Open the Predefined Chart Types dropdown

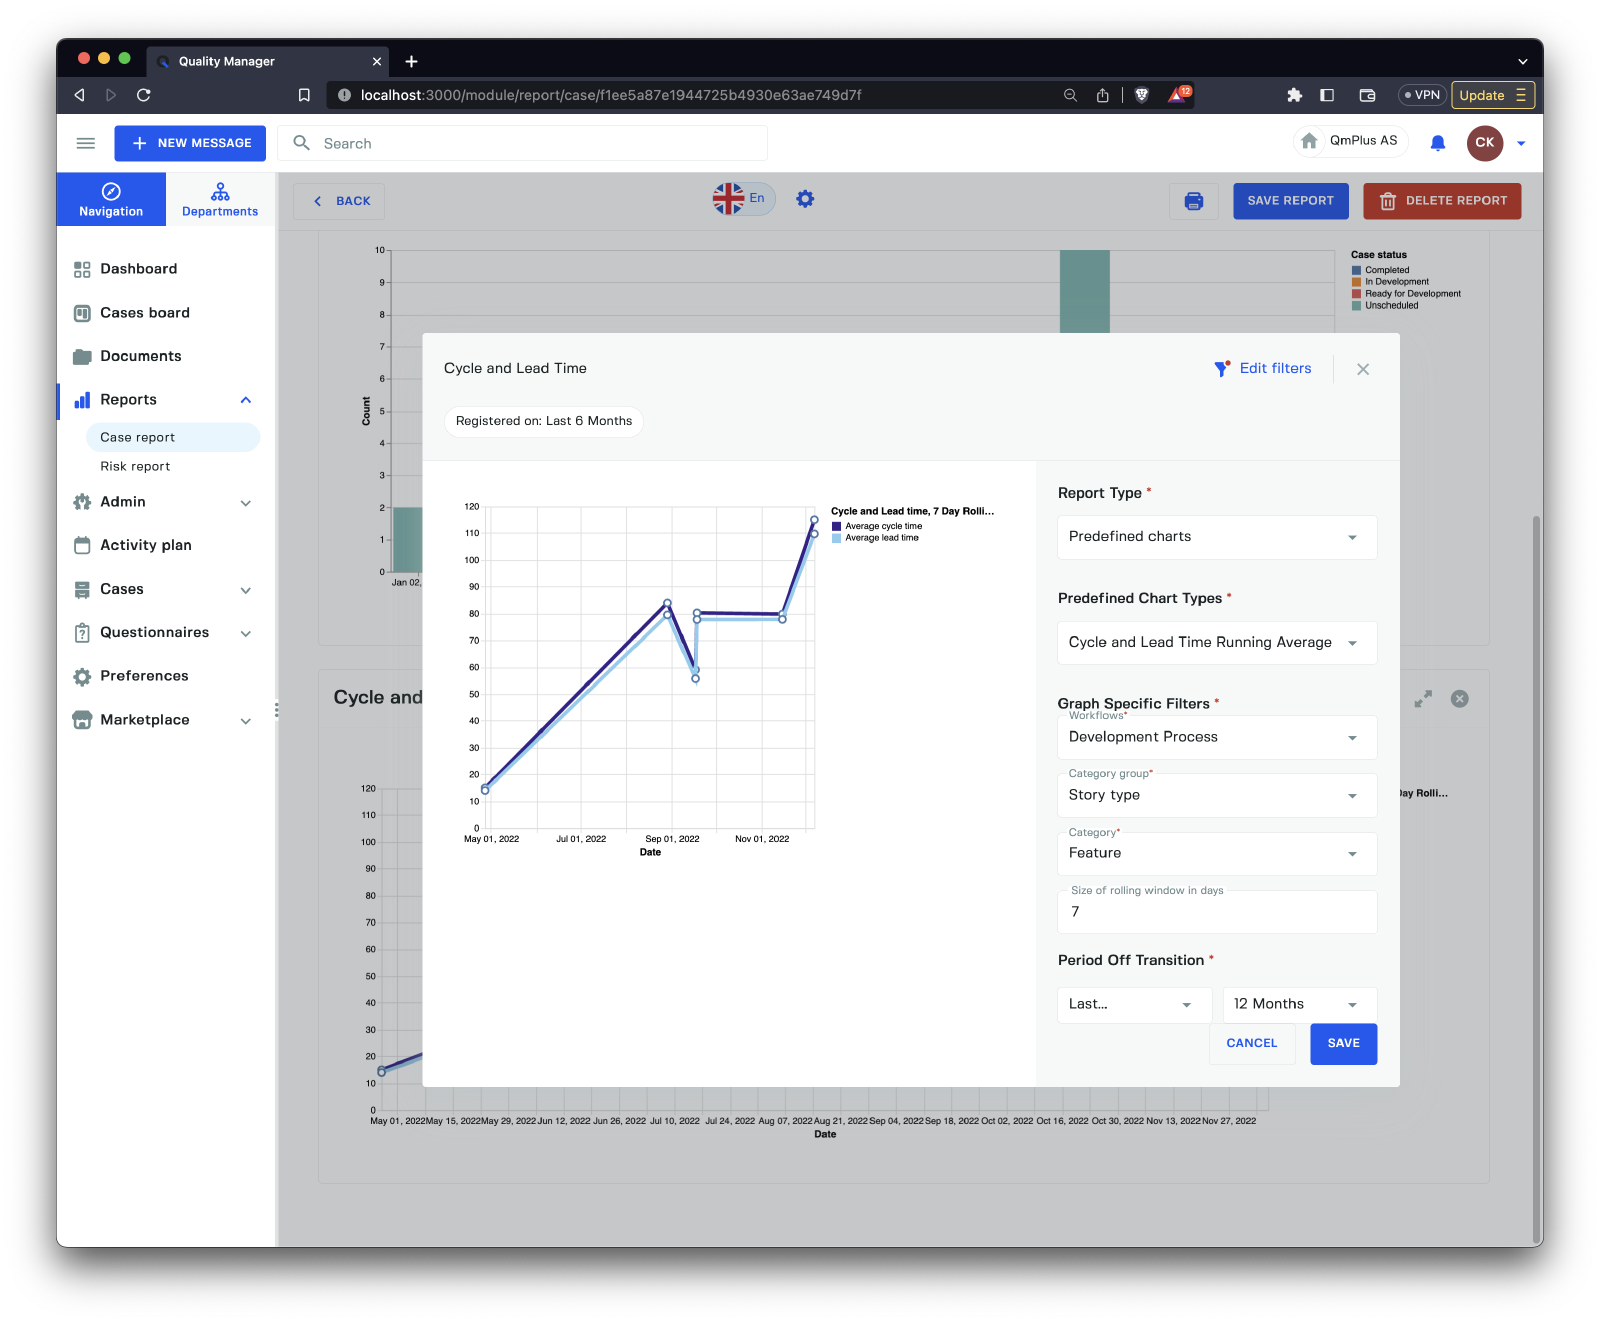[1216, 643]
